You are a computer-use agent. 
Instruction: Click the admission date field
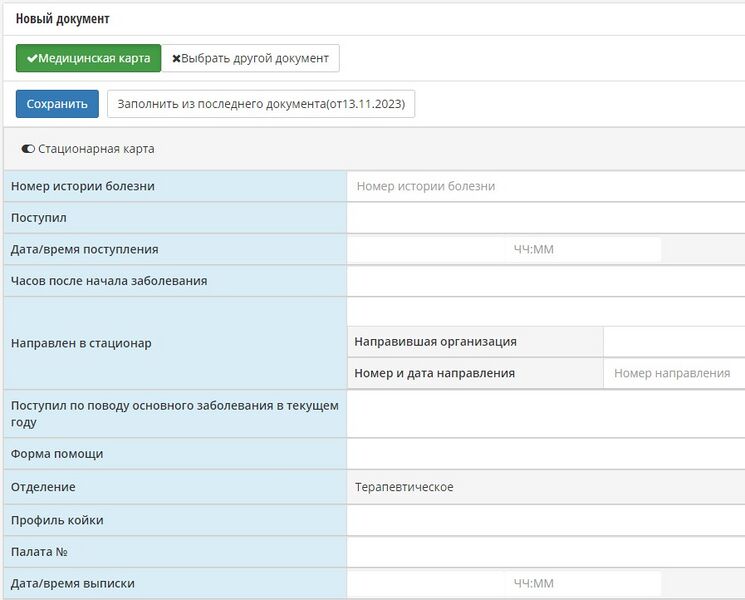pyautogui.click(x=425, y=249)
